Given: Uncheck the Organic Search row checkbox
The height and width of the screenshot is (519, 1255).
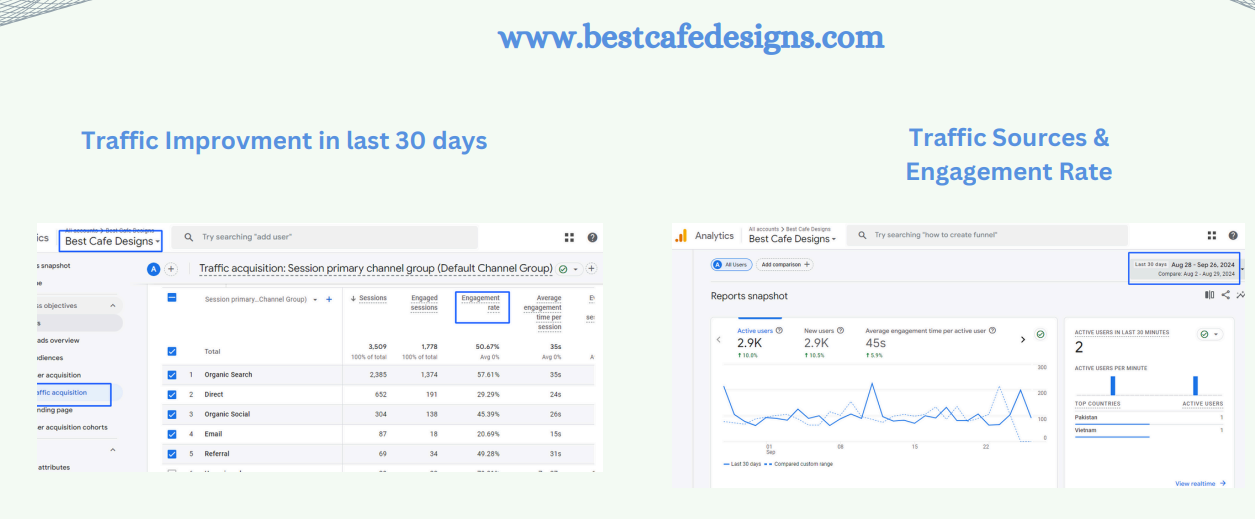Looking at the screenshot, I should click(x=172, y=375).
